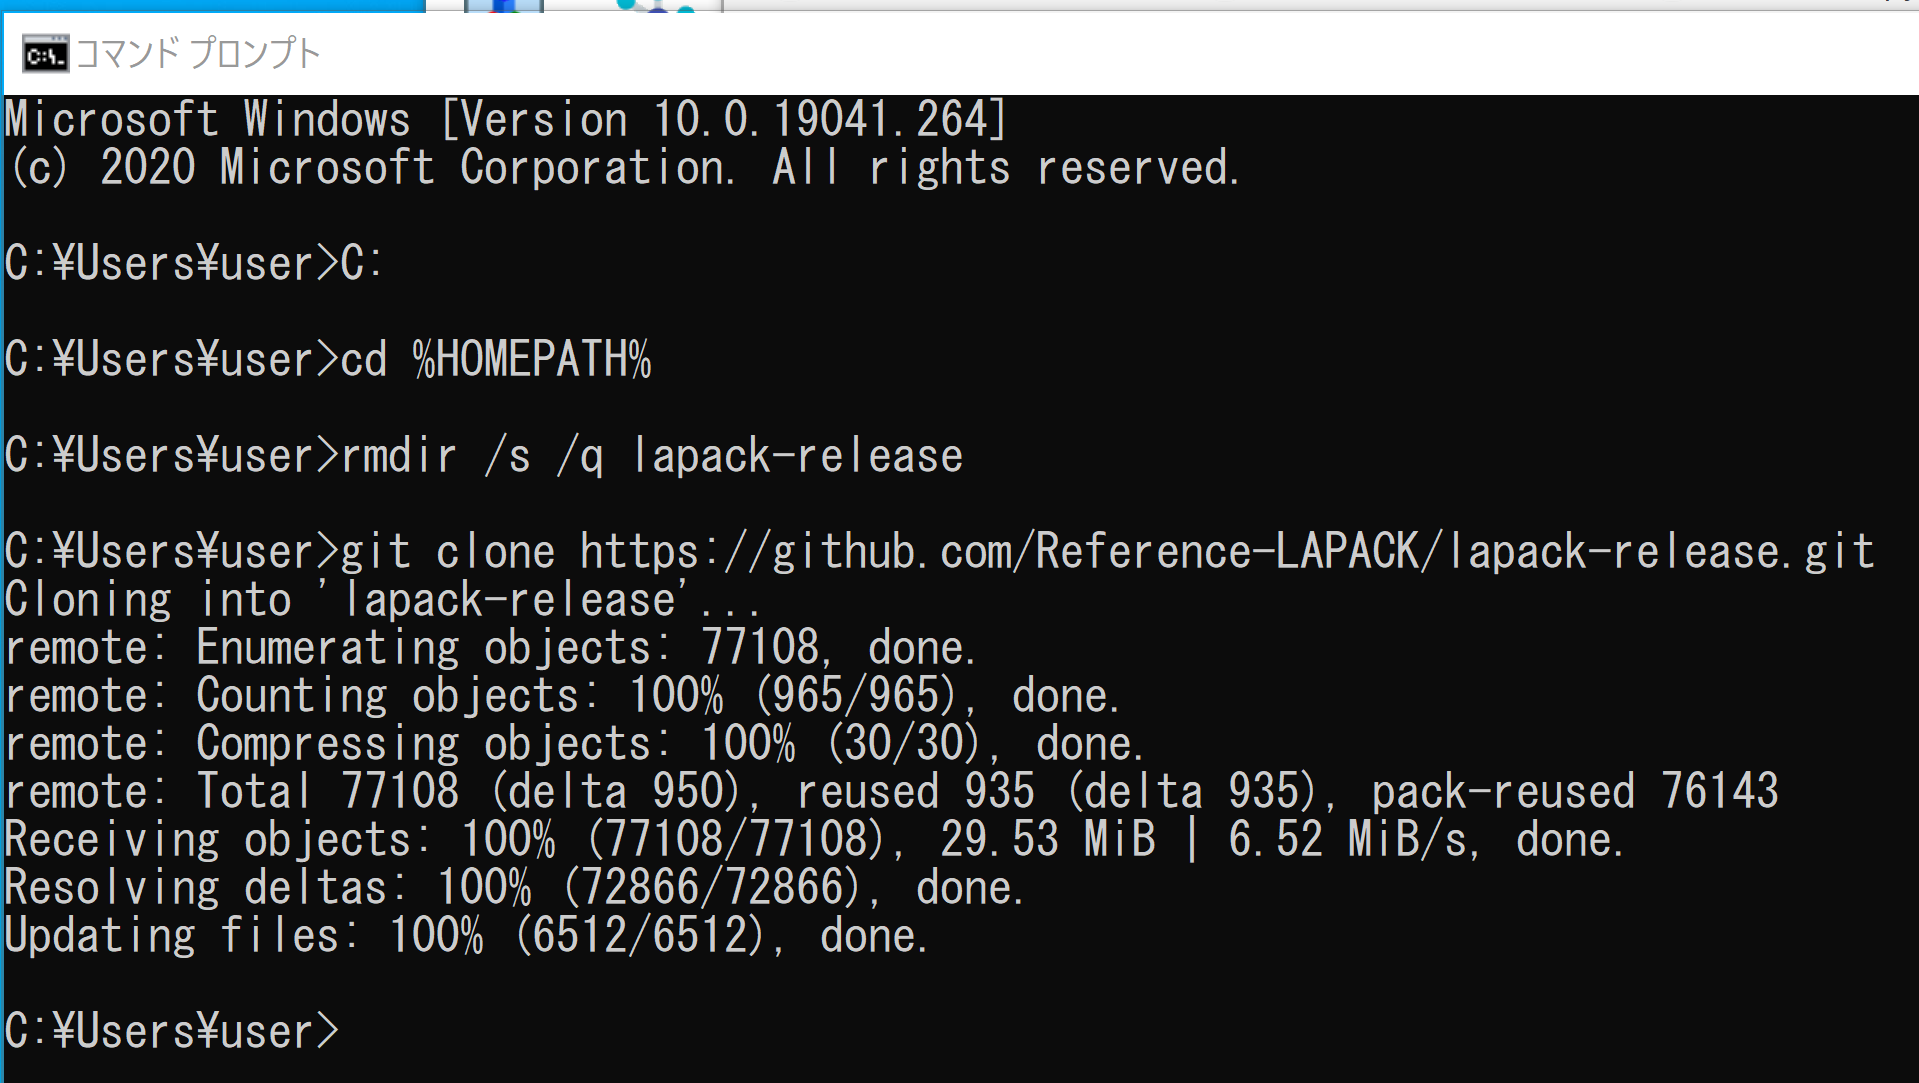Click the 'Resolving deltas: 100%' line

[x=515, y=888]
